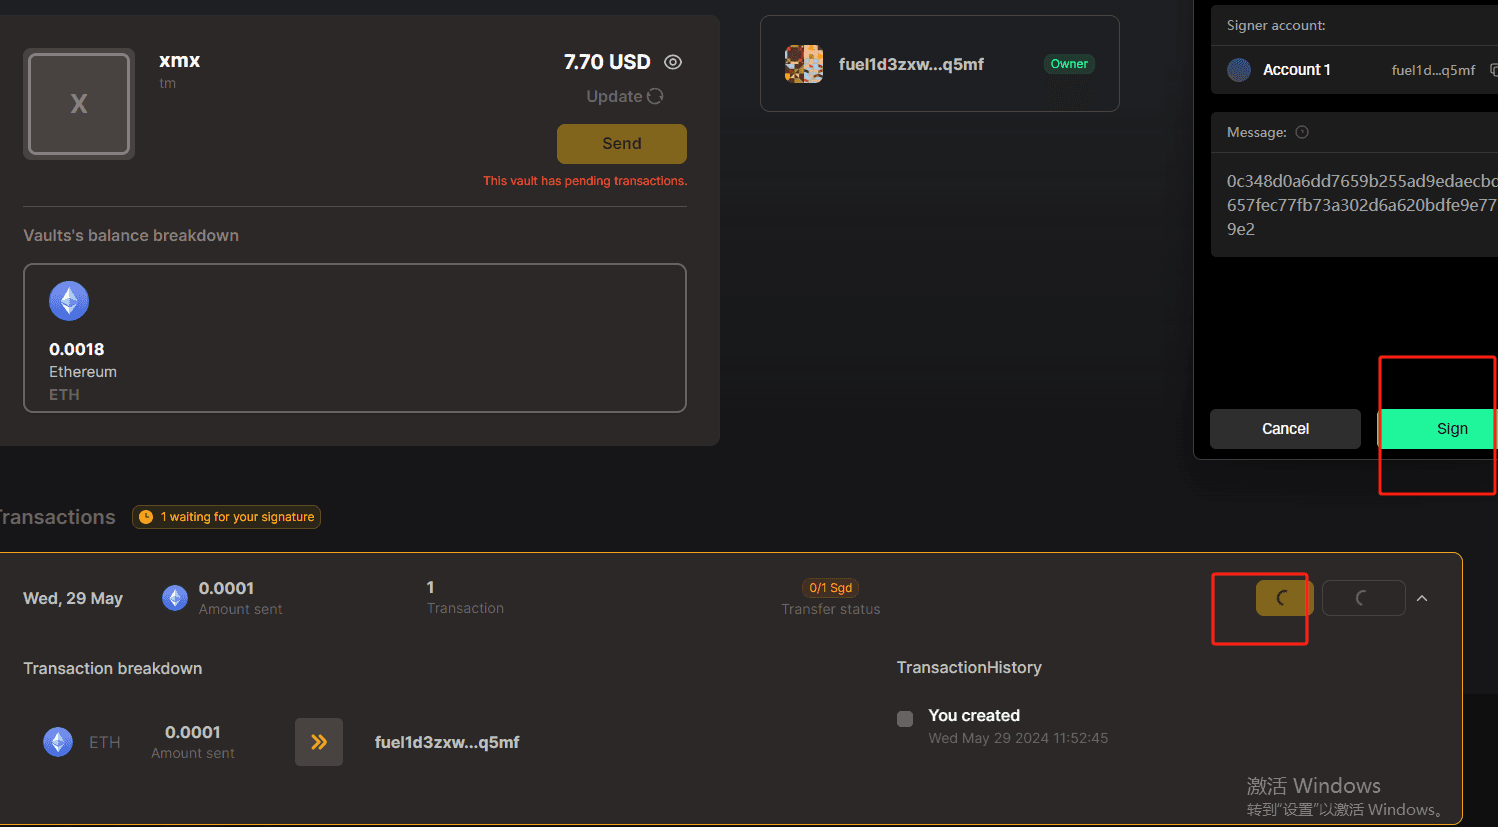Select the fuel1d3zxw...q5mf owner card

[940, 64]
